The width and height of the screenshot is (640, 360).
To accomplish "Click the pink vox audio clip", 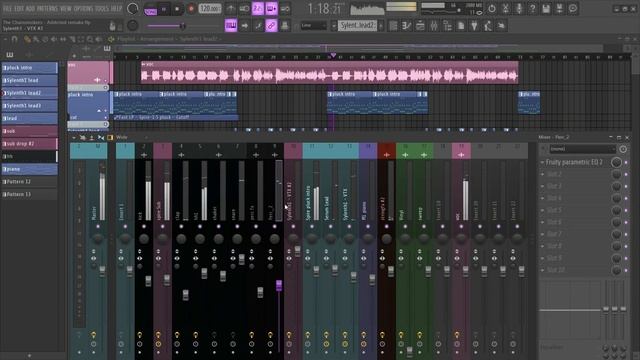I will [329, 73].
